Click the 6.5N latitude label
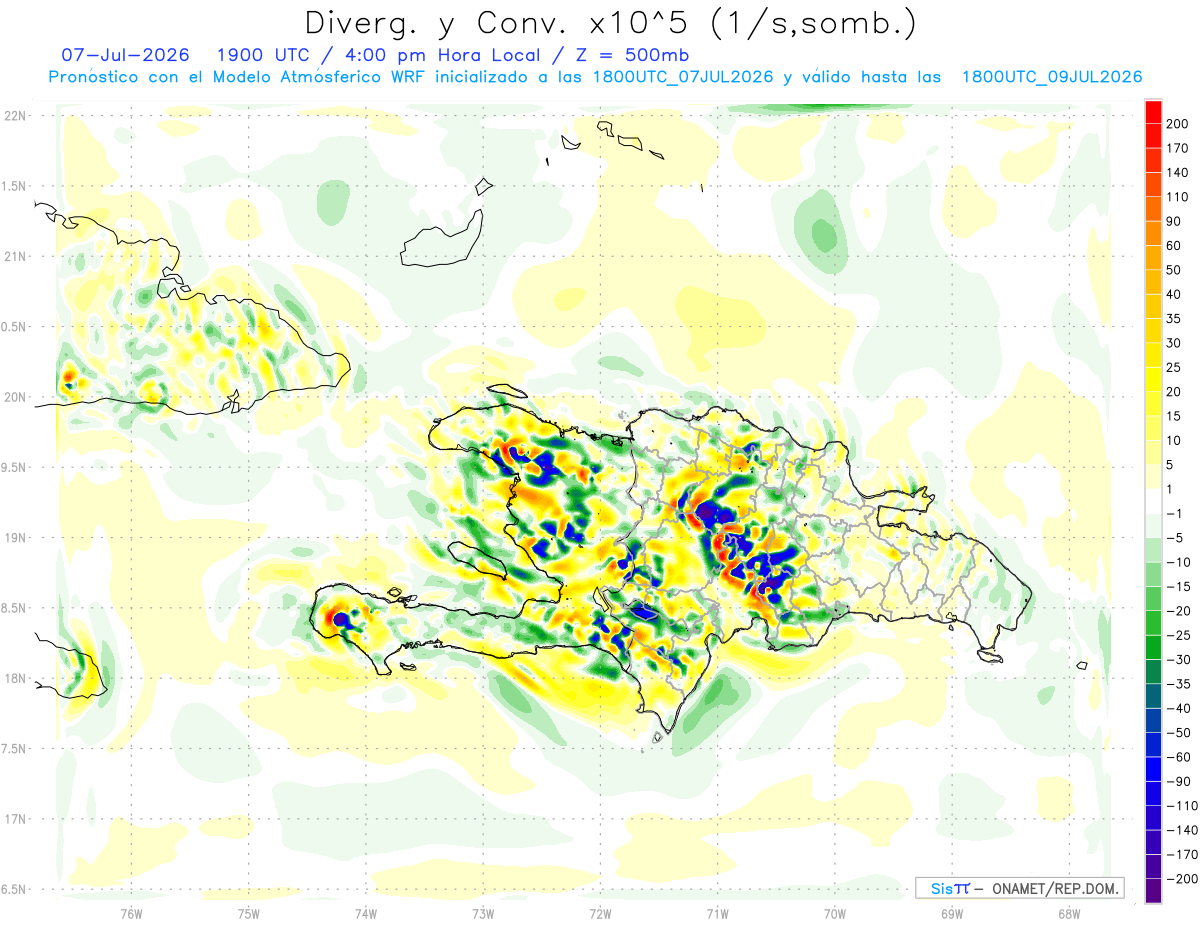The width and height of the screenshot is (1200, 927). (x=14, y=889)
